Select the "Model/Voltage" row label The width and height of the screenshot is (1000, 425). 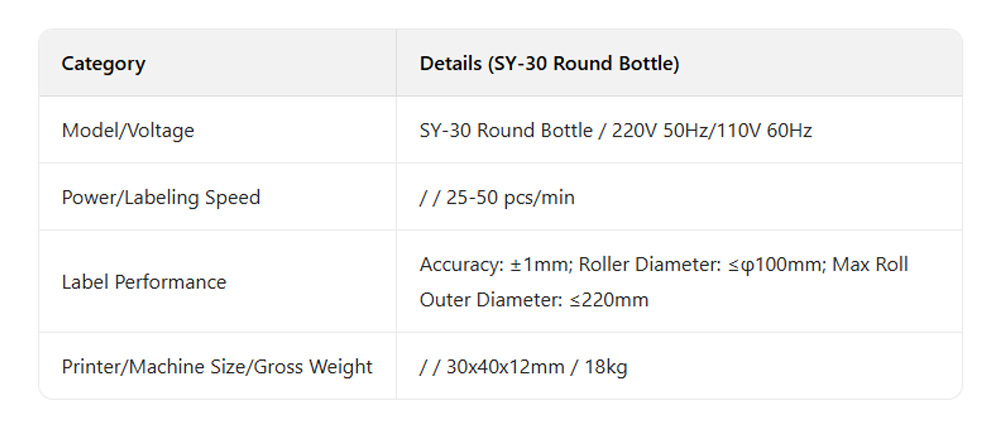click(x=128, y=131)
